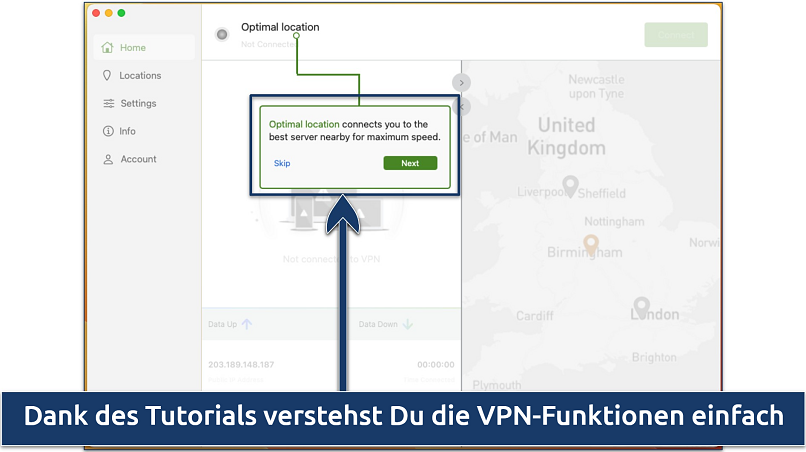806x452 pixels.
Task: Open Optimal location selector
Action: [x=280, y=27]
